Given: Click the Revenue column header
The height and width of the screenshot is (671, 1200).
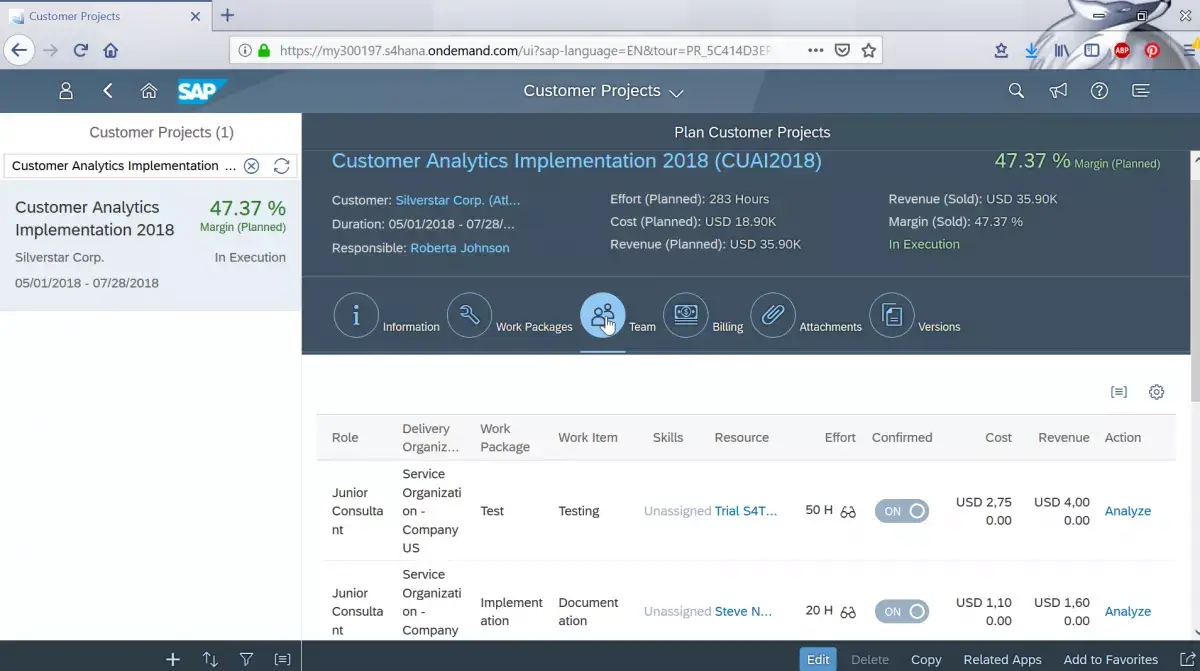Looking at the screenshot, I should 1064,437.
